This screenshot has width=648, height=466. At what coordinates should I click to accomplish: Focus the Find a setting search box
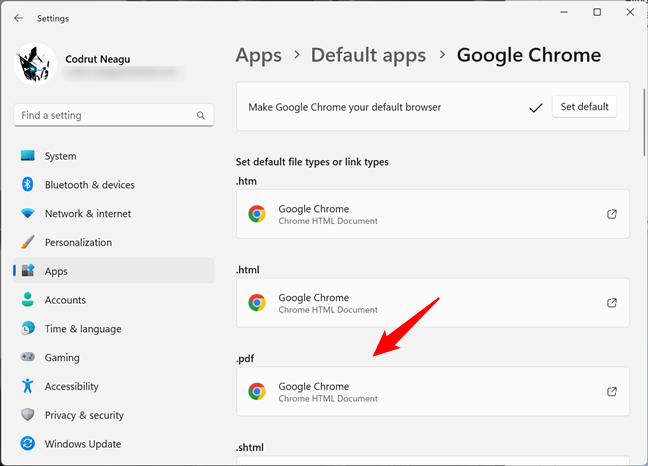click(105, 116)
